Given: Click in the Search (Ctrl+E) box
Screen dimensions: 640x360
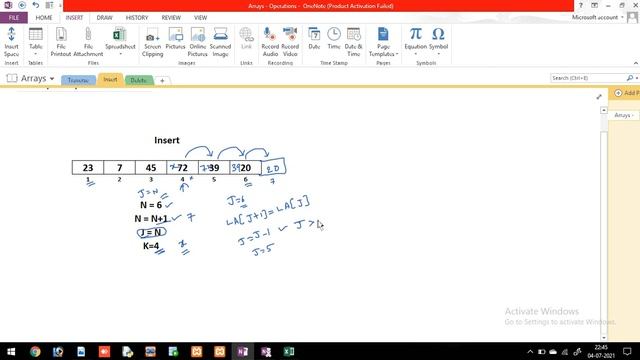Looking at the screenshot, I should 588,78.
